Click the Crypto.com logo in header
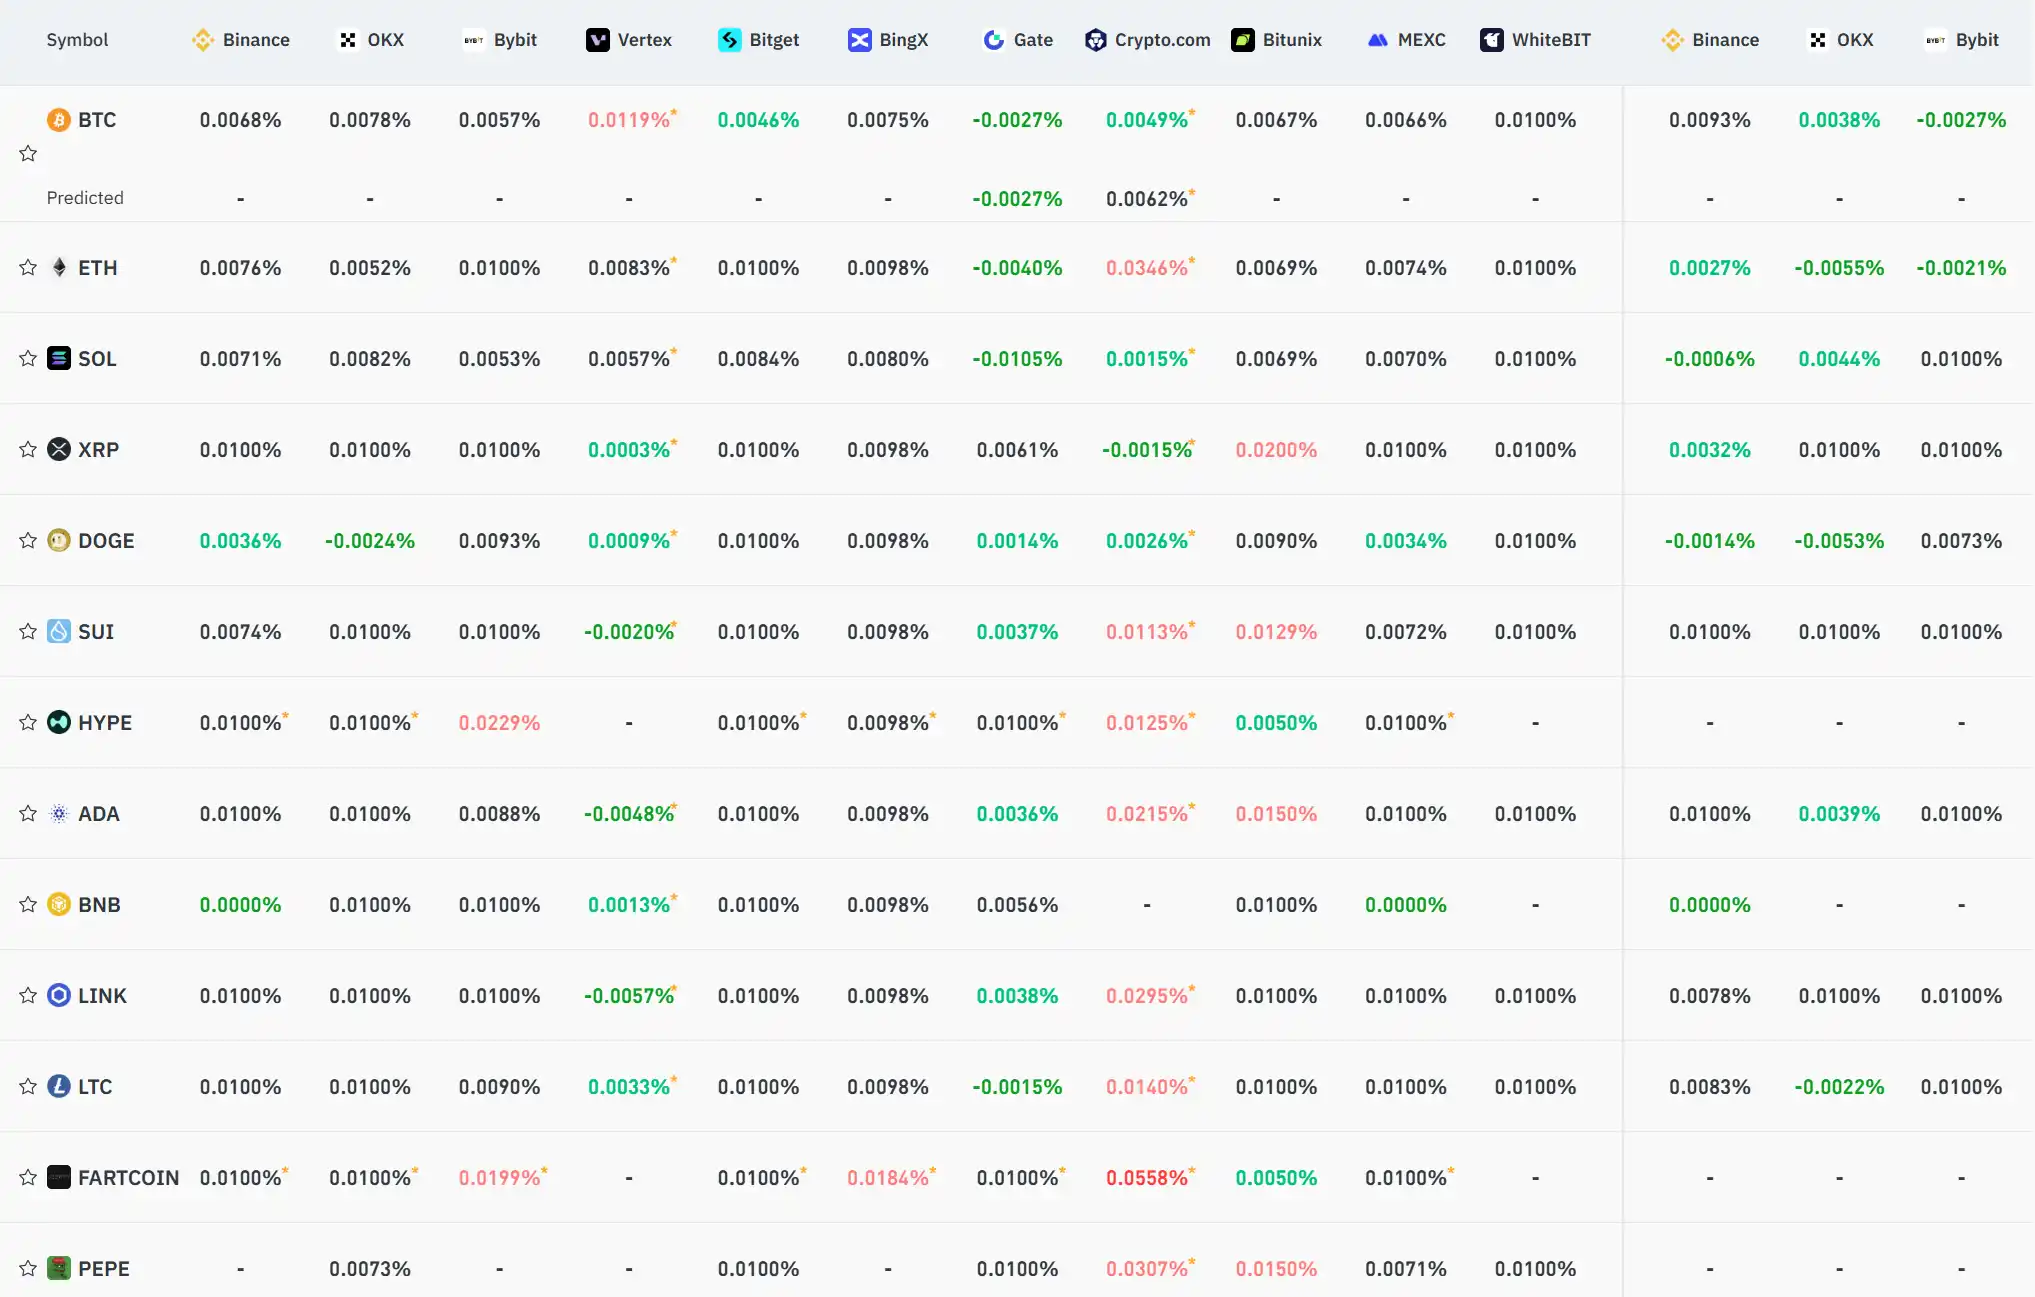This screenshot has width=2035, height=1297. pos(1096,40)
